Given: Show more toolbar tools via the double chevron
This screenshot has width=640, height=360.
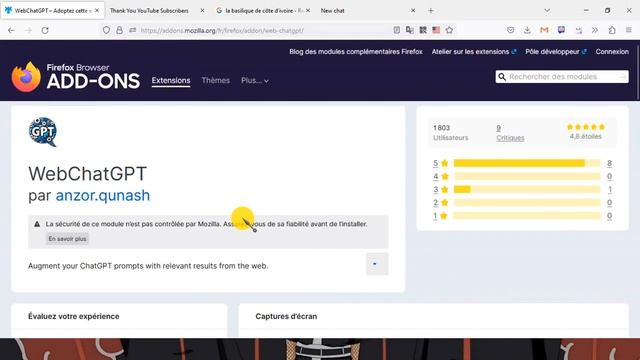Looking at the screenshot, I should [x=595, y=30].
